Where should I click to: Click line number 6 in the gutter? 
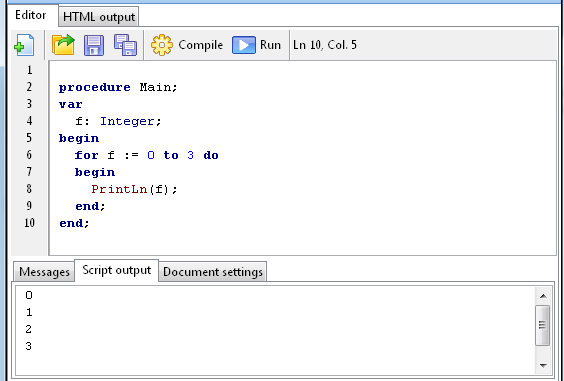29,155
